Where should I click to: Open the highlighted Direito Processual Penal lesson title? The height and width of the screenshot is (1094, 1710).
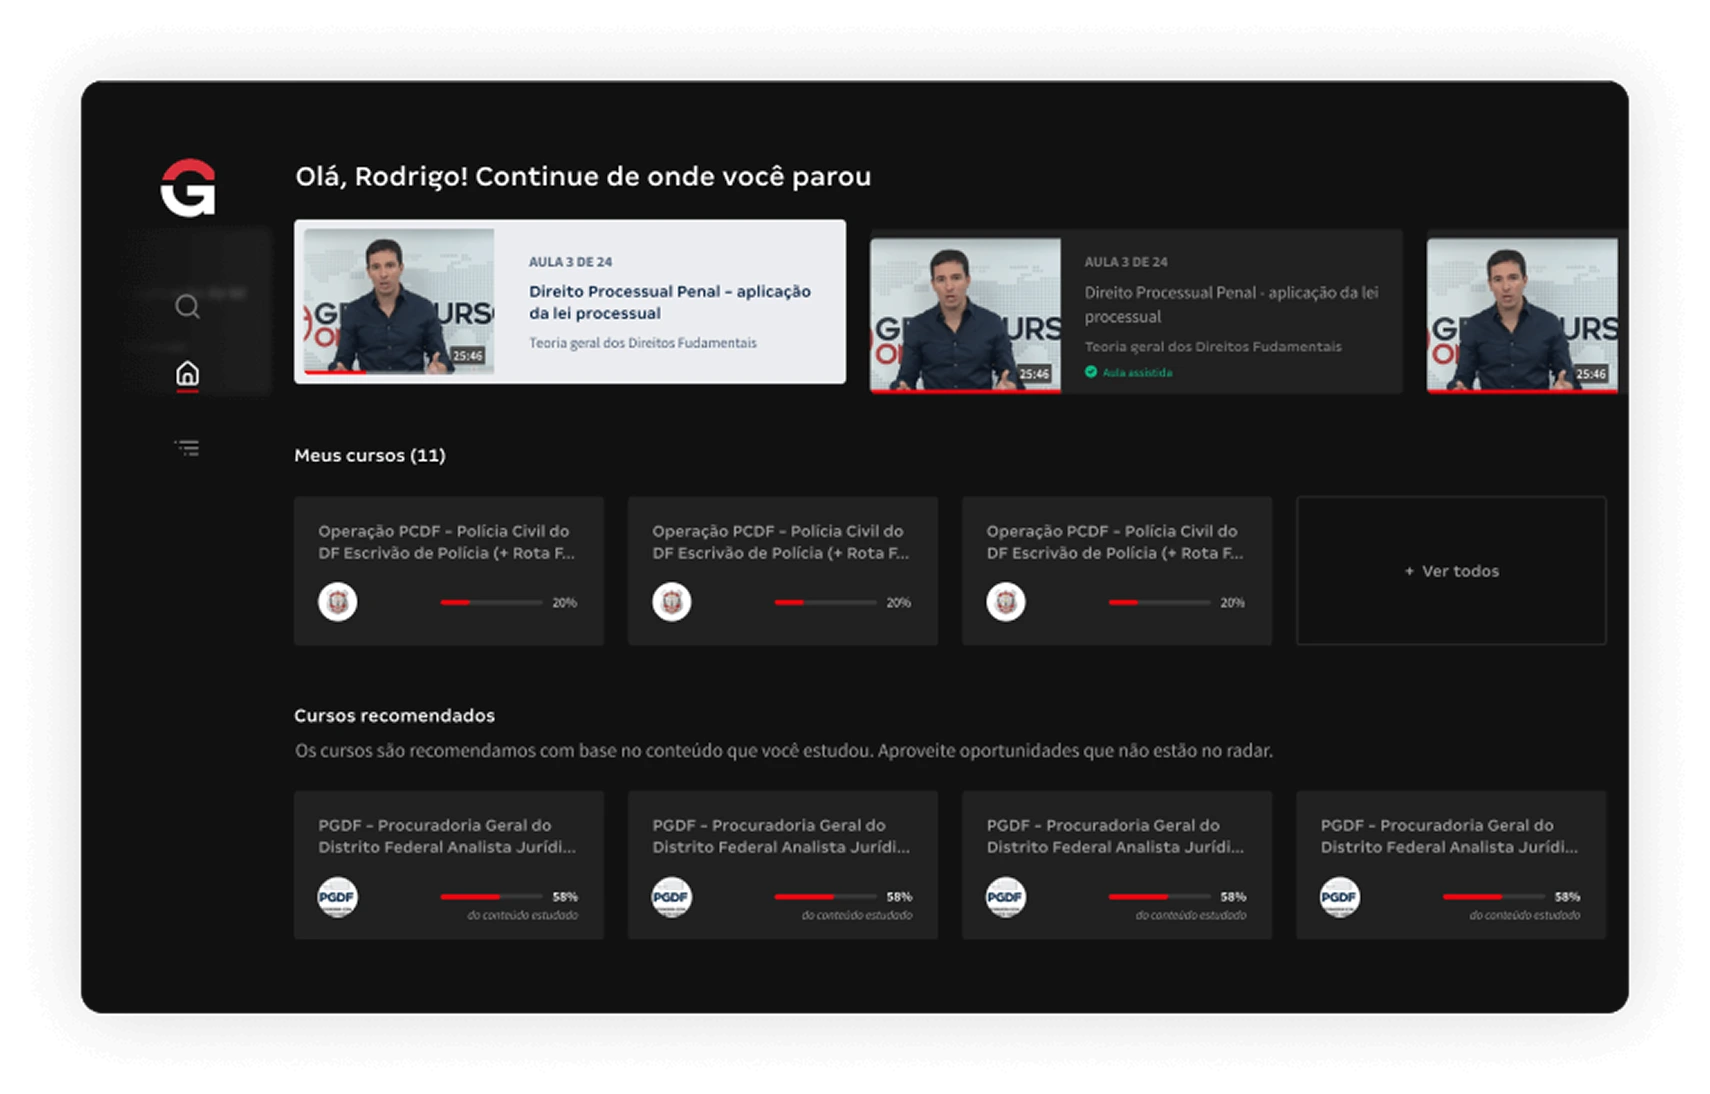coord(669,302)
